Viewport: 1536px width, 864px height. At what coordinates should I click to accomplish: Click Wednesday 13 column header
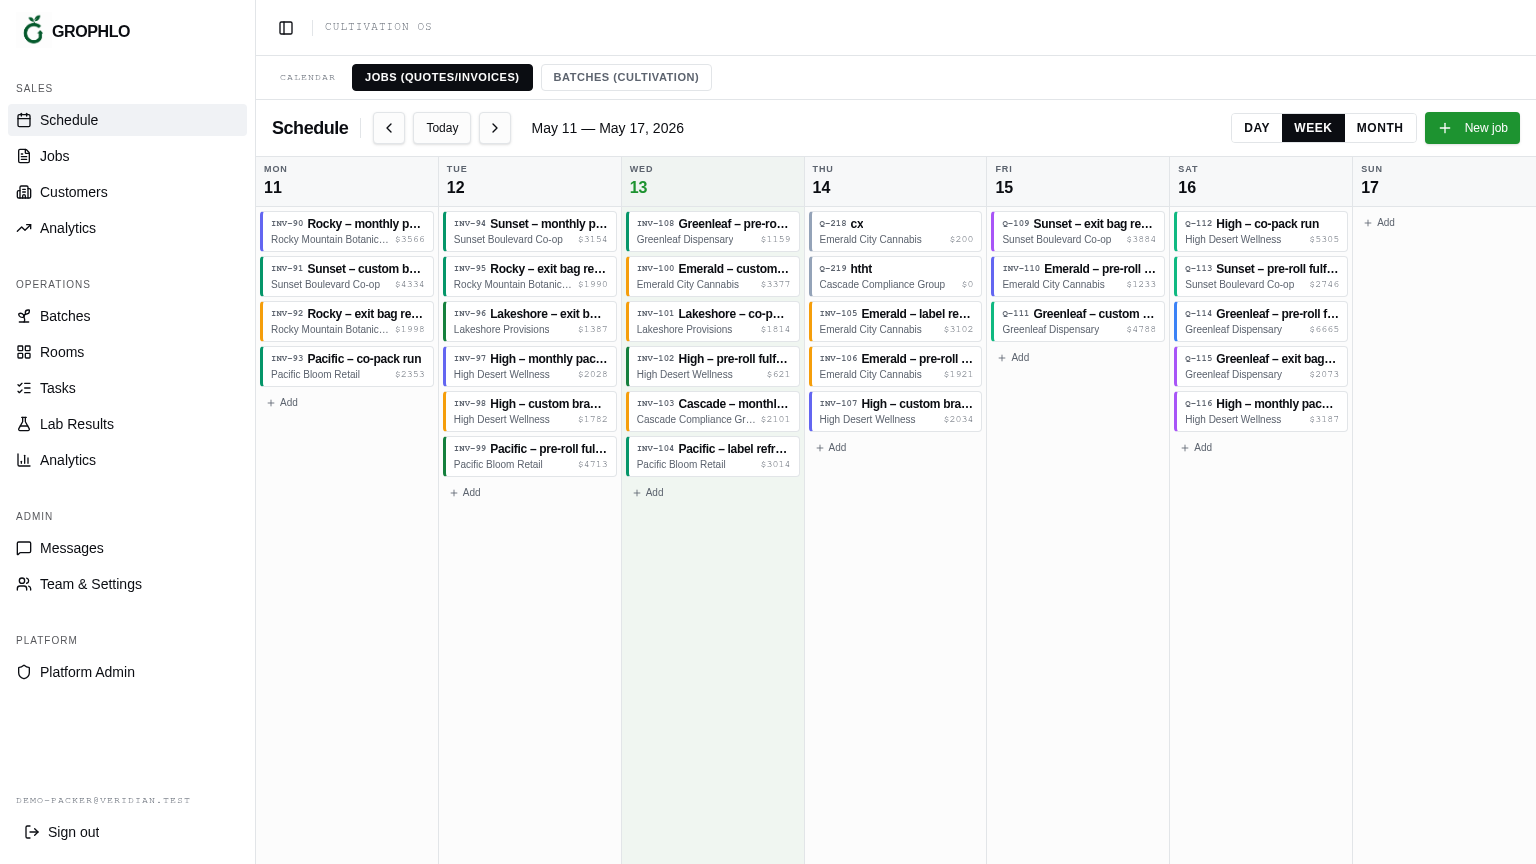click(713, 182)
